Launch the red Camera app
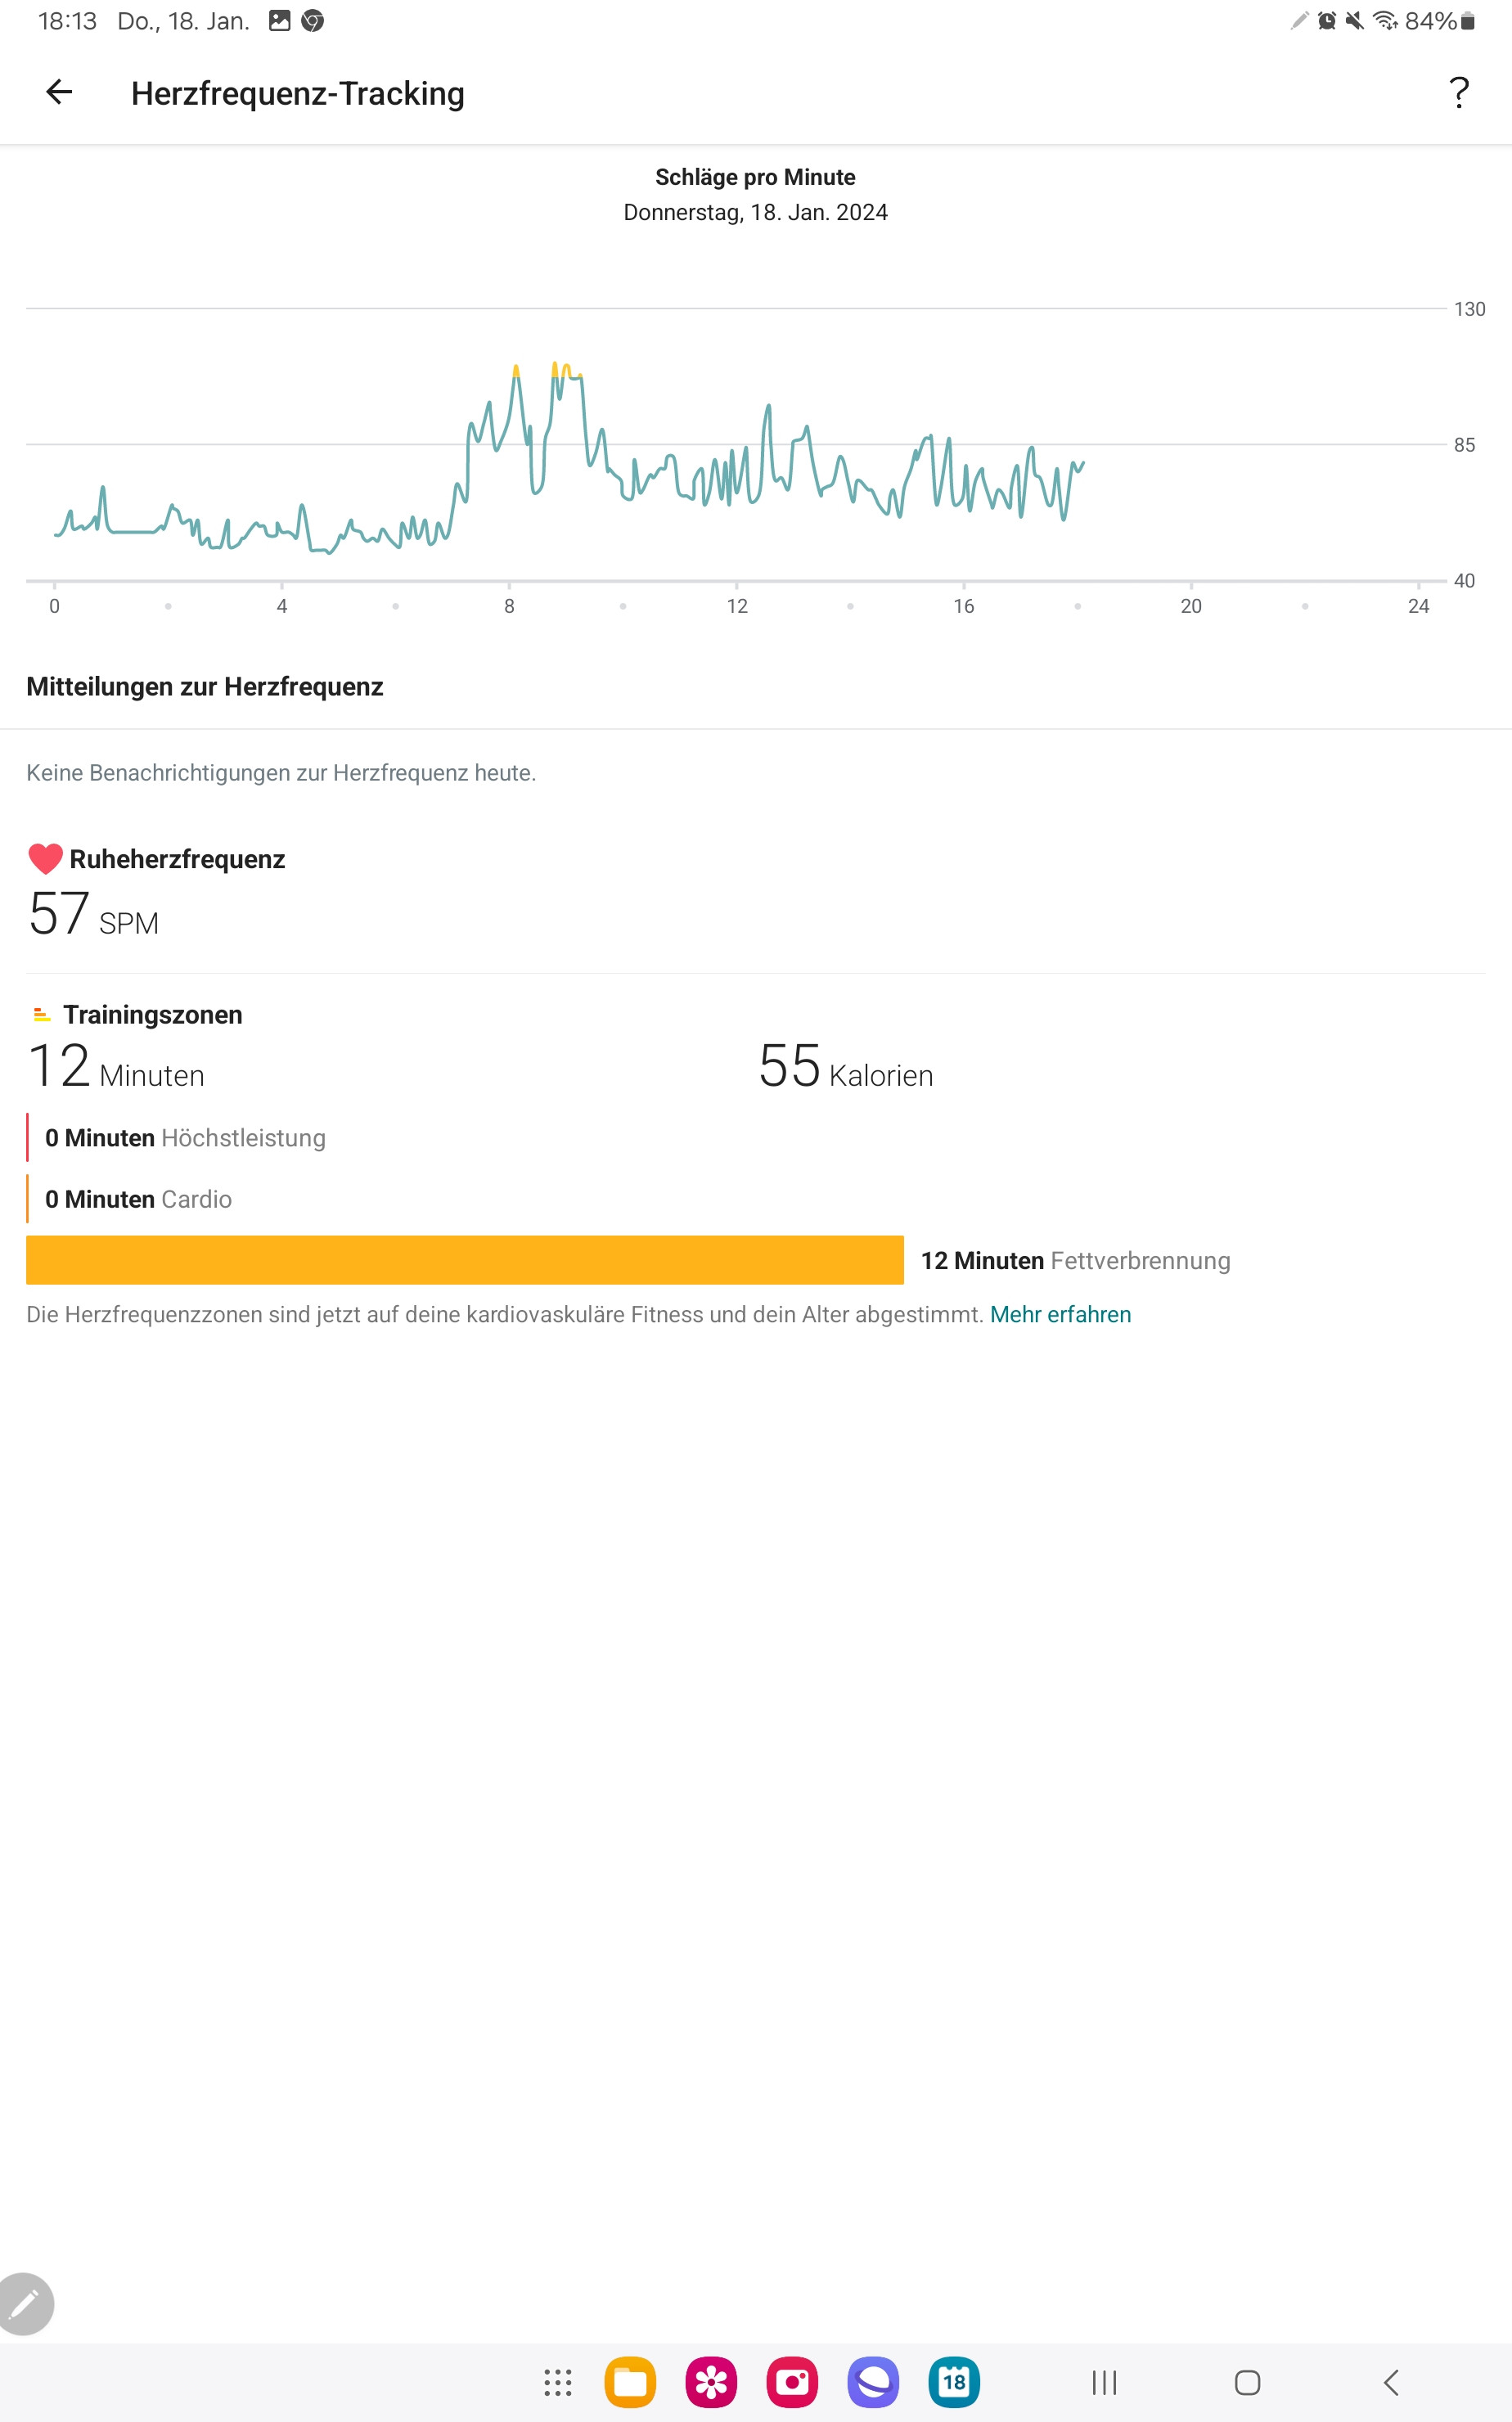The width and height of the screenshot is (1512, 2422). pyautogui.click(x=792, y=2382)
